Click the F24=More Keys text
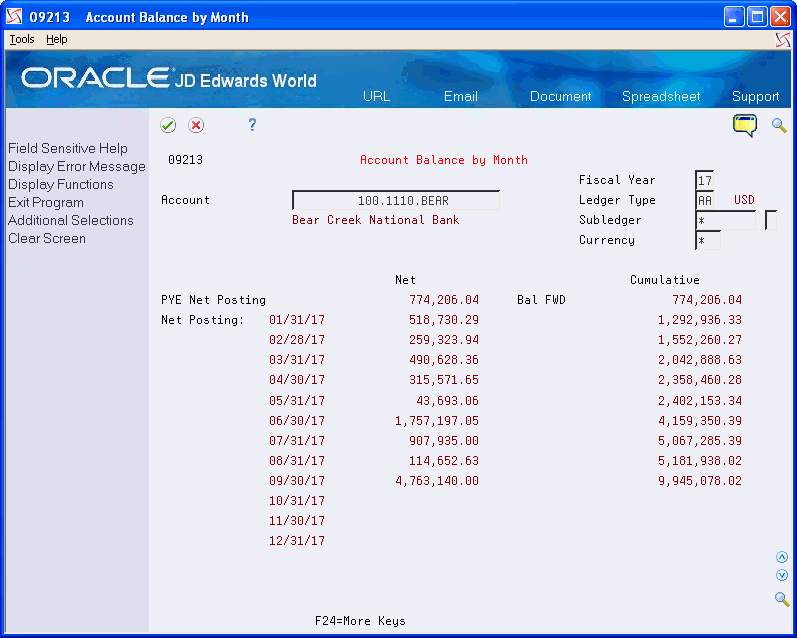This screenshot has height=638, width=797. (360, 621)
